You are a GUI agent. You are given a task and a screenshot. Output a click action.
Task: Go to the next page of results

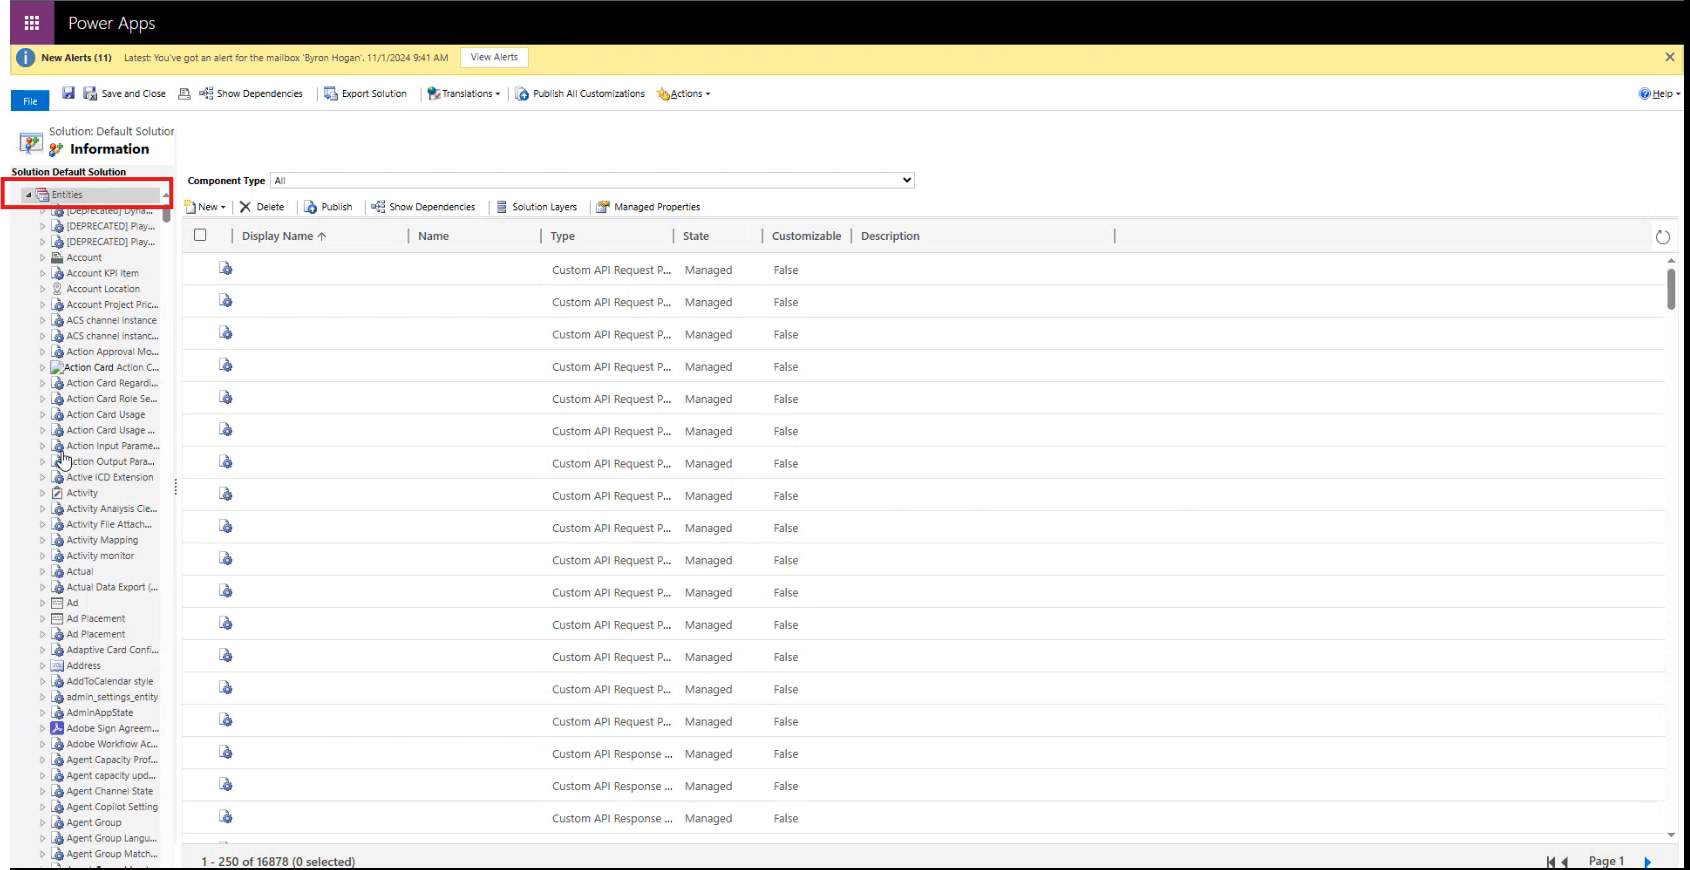pos(1647,862)
